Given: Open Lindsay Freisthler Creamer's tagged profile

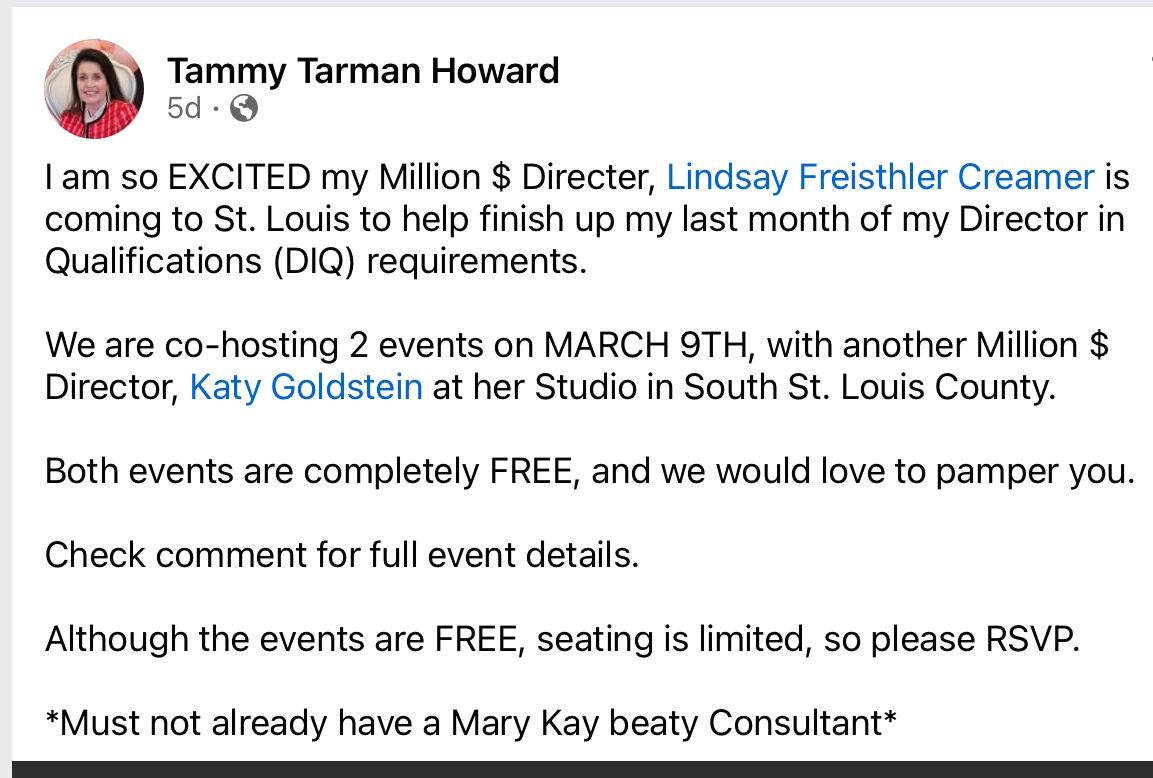Looking at the screenshot, I should (x=880, y=177).
